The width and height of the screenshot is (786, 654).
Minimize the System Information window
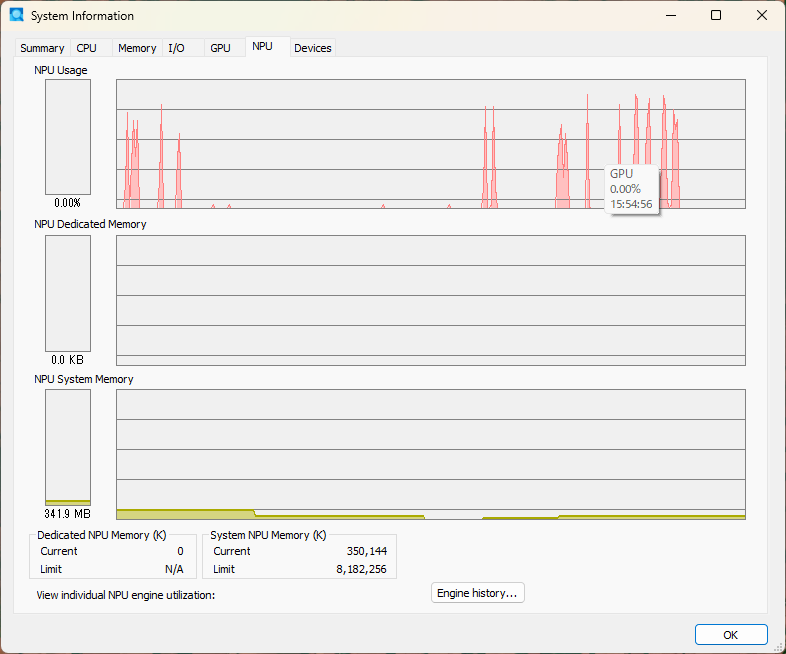pos(671,16)
